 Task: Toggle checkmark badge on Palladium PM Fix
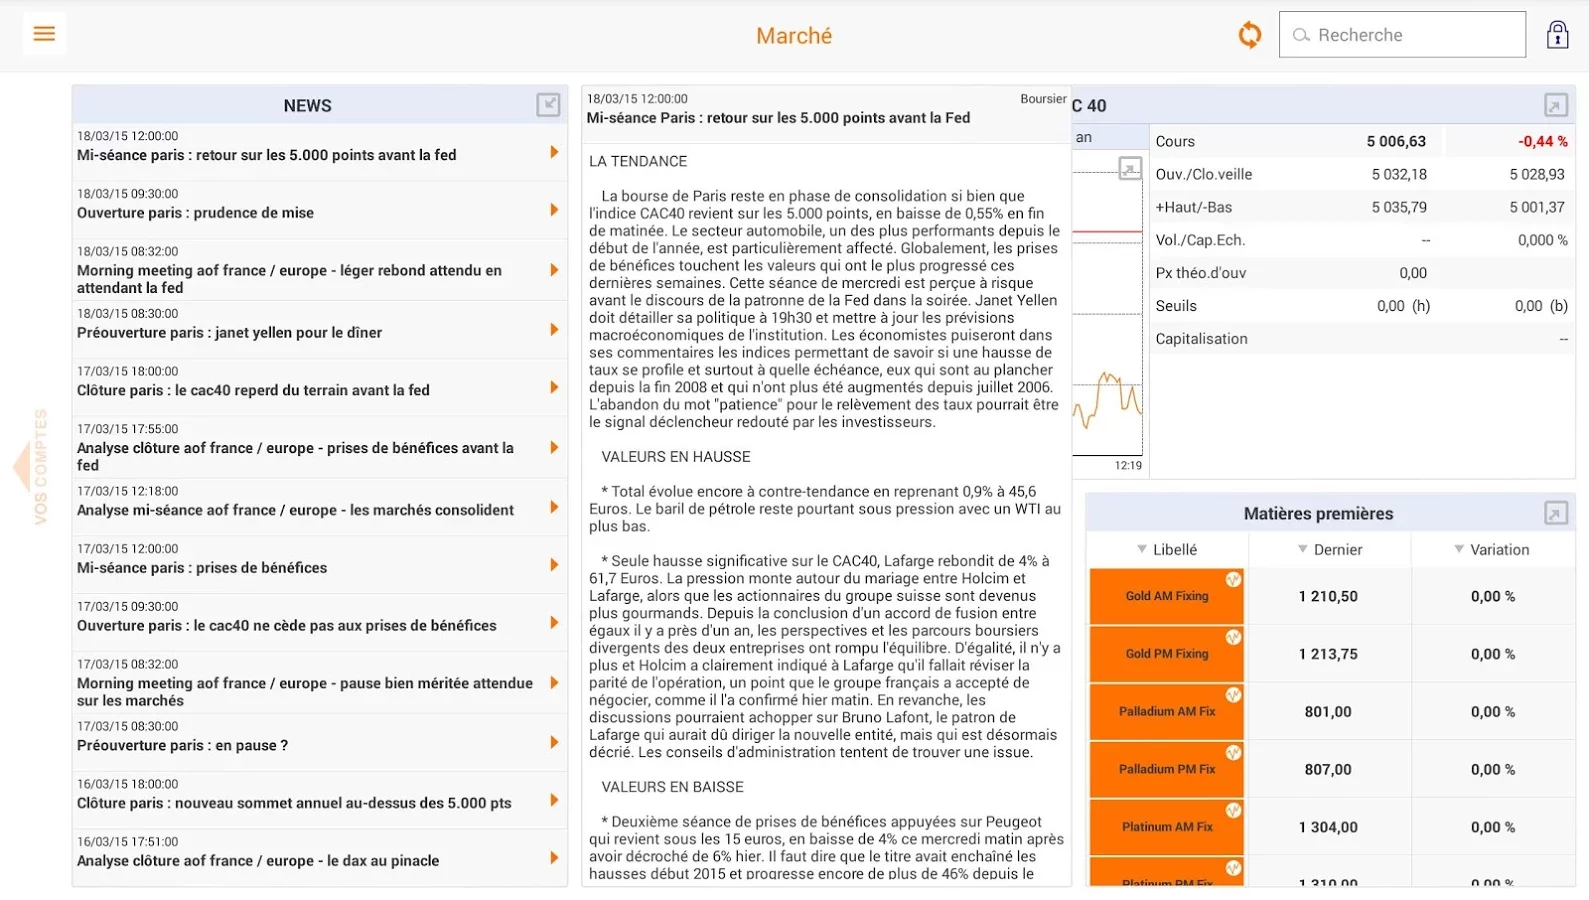1233,753
